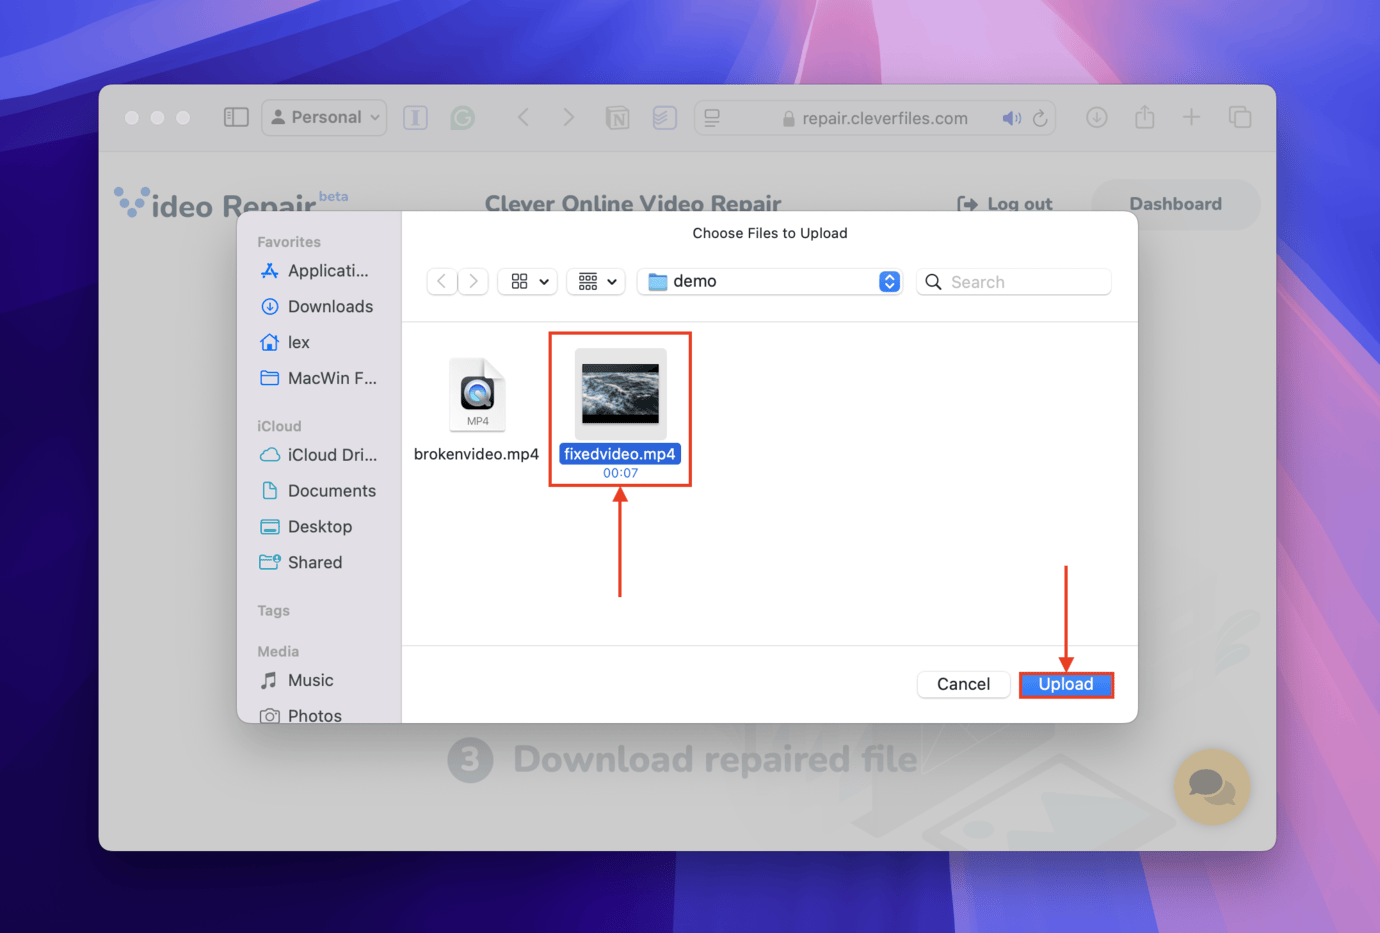Click the file dialog forward chevron
Image resolution: width=1380 pixels, height=933 pixels.
point(473,282)
